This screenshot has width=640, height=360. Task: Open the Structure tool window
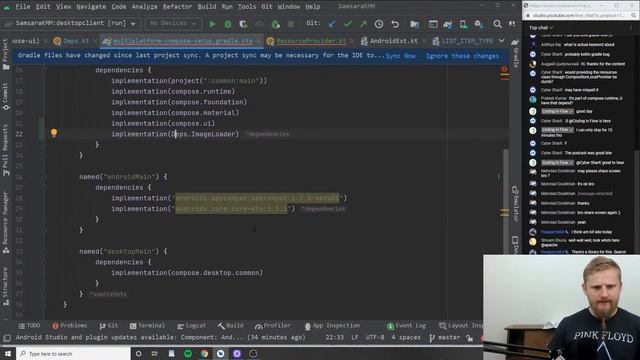point(5,286)
